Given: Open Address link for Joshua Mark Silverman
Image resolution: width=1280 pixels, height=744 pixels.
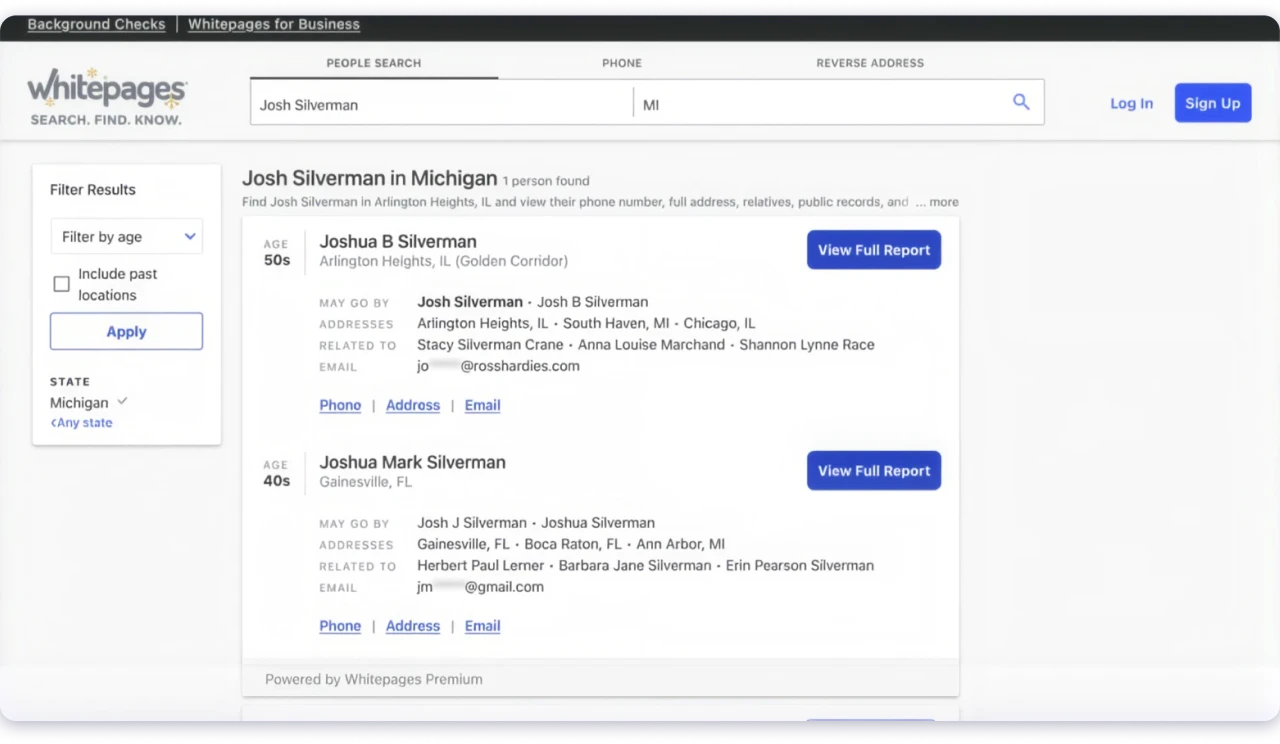Looking at the screenshot, I should 413,626.
